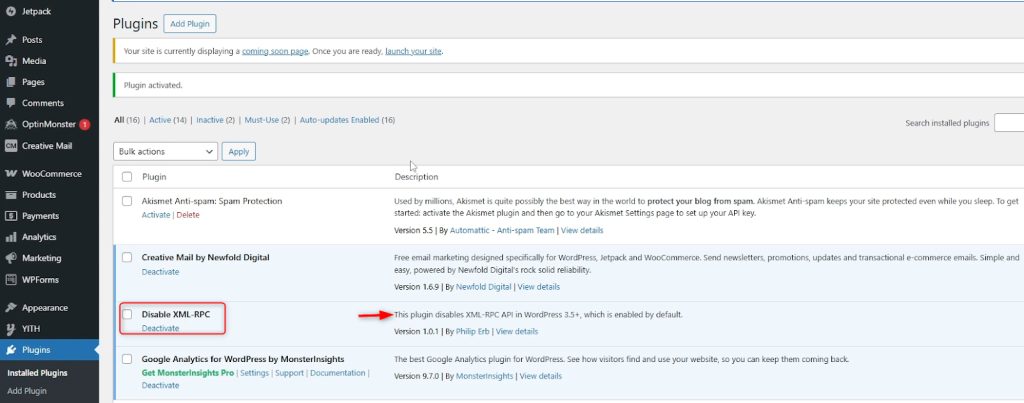This screenshot has width=1024, height=403.
Task: Click the Pages icon in sidebar
Action: pyautogui.click(x=10, y=82)
